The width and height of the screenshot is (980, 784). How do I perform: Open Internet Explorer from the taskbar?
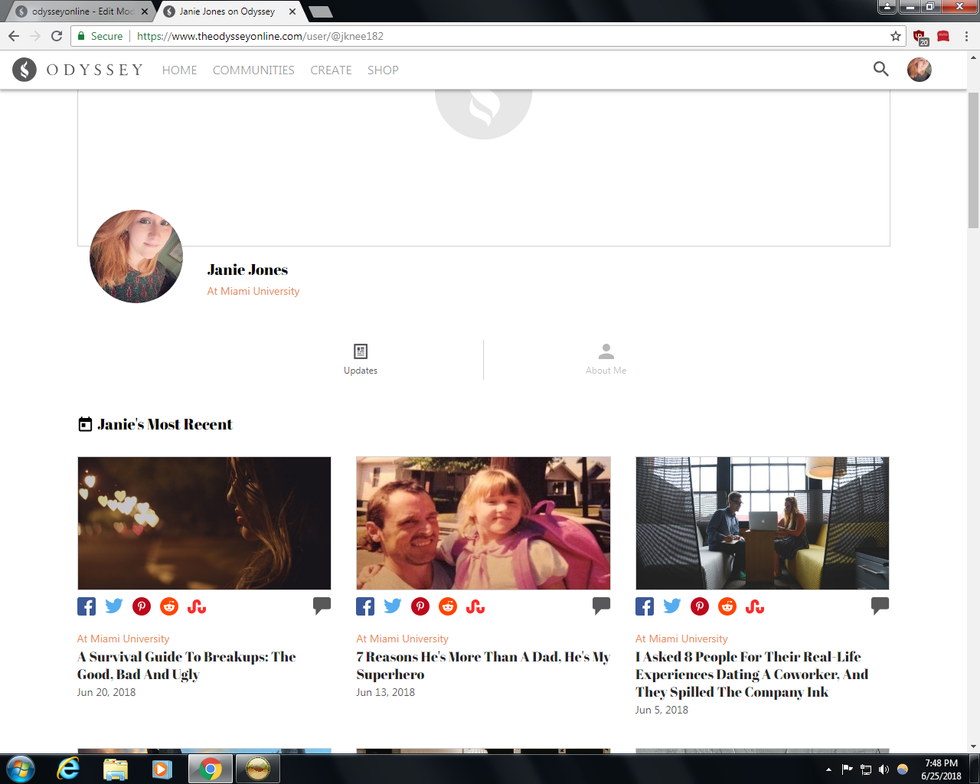pyautogui.click(x=68, y=768)
